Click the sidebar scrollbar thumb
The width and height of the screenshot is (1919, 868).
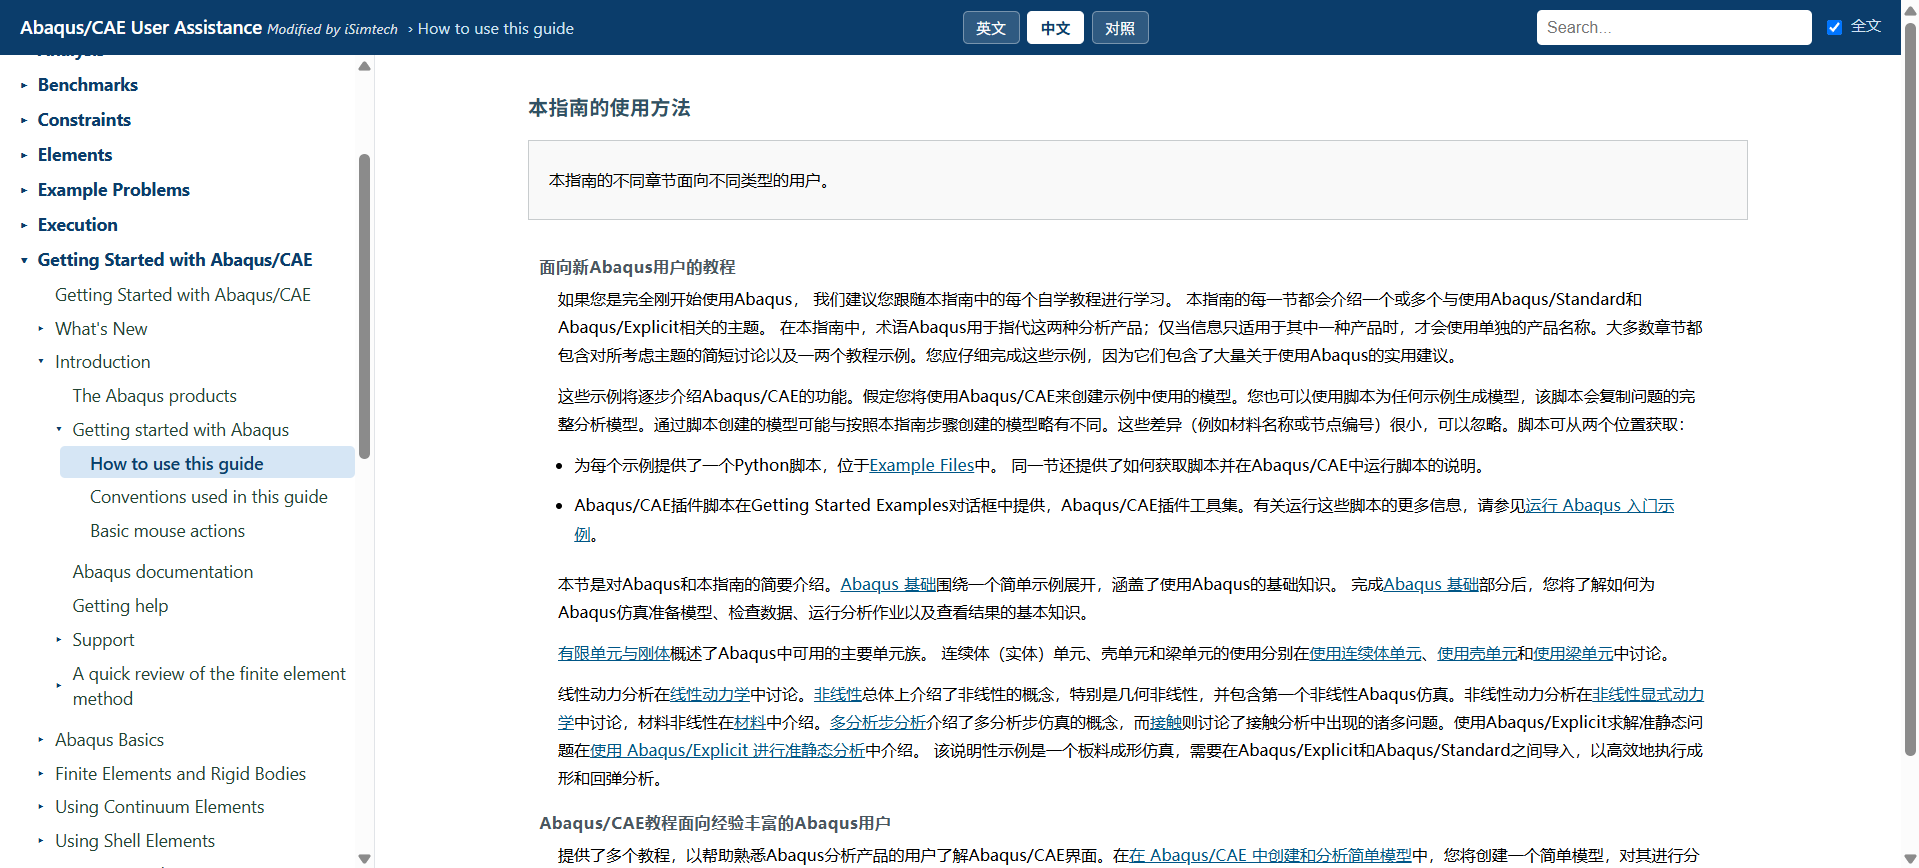[364, 305]
